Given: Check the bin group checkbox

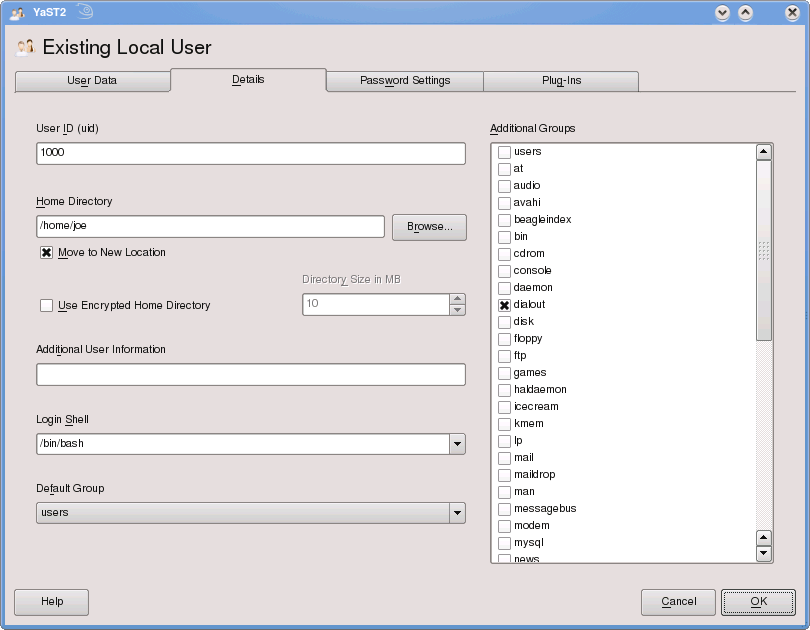Looking at the screenshot, I should 504,237.
